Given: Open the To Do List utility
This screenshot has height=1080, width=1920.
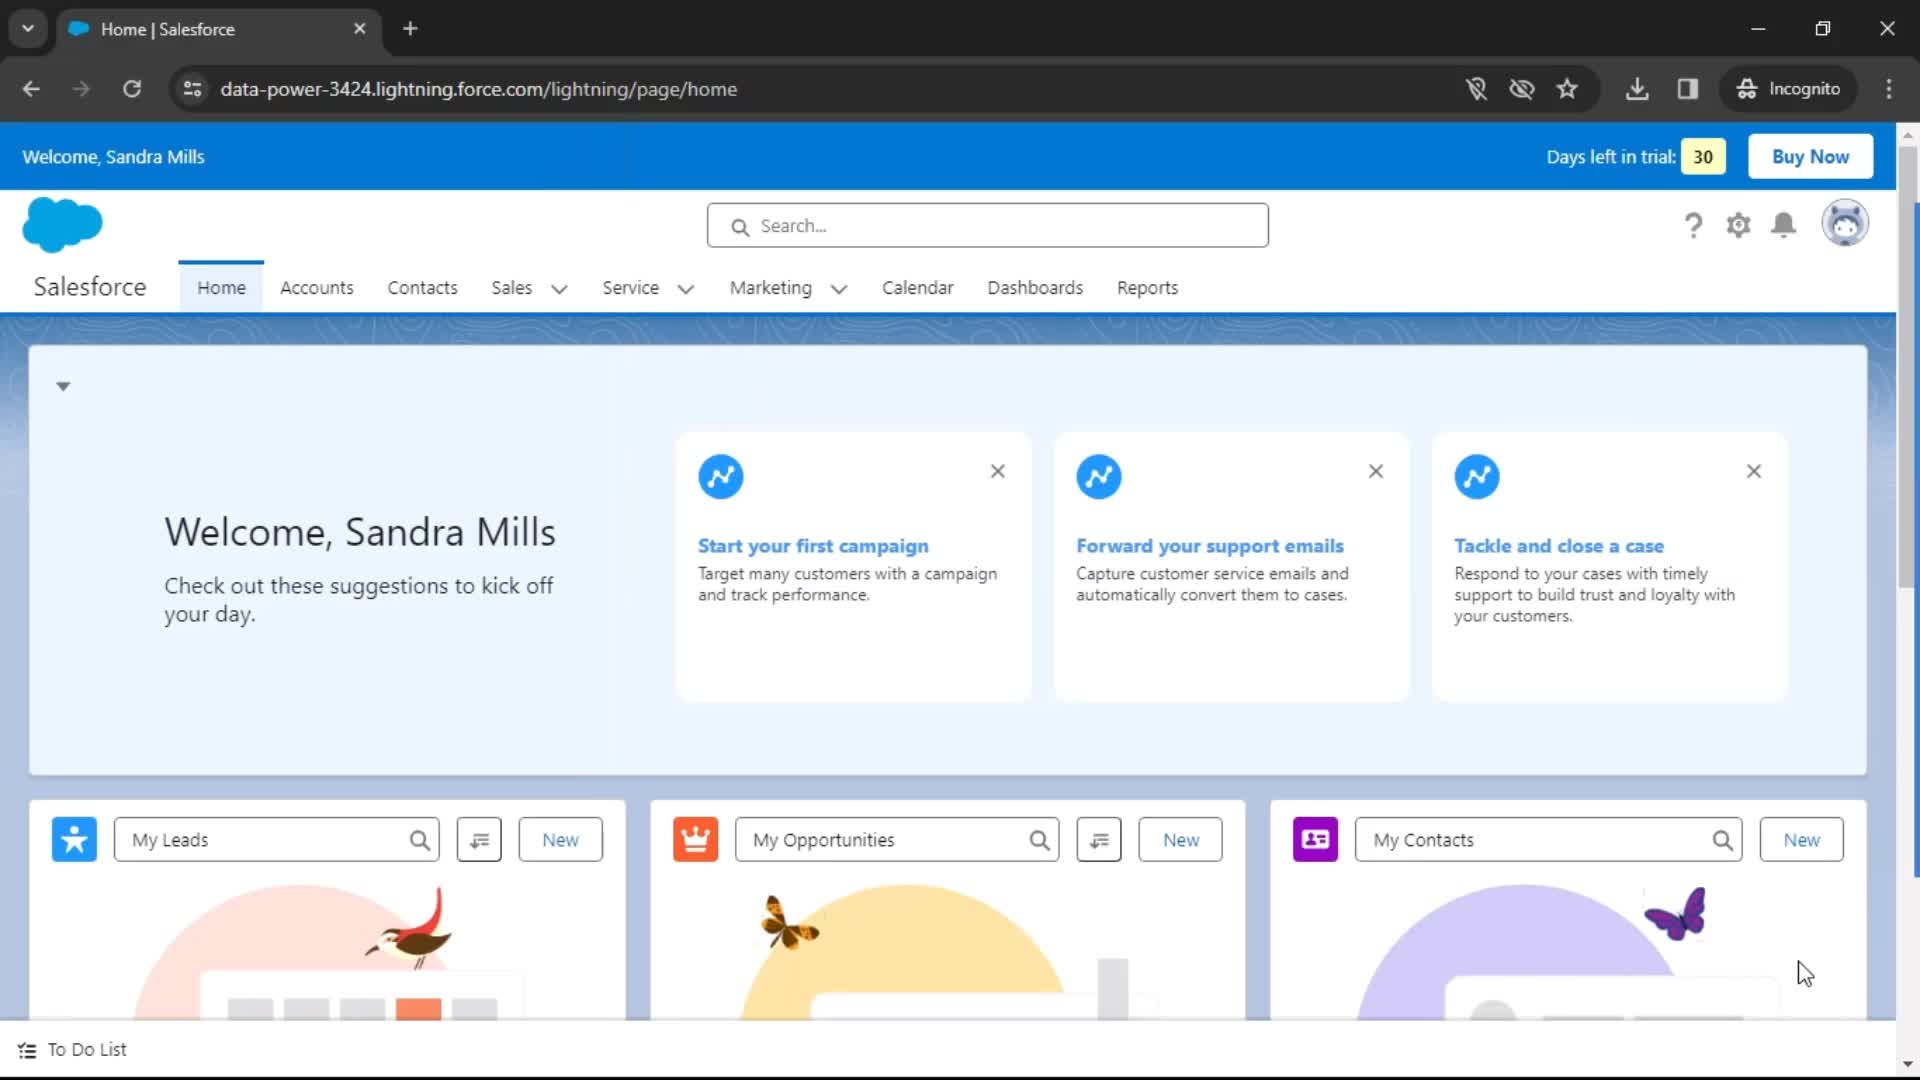Looking at the screenshot, I should [x=73, y=1050].
